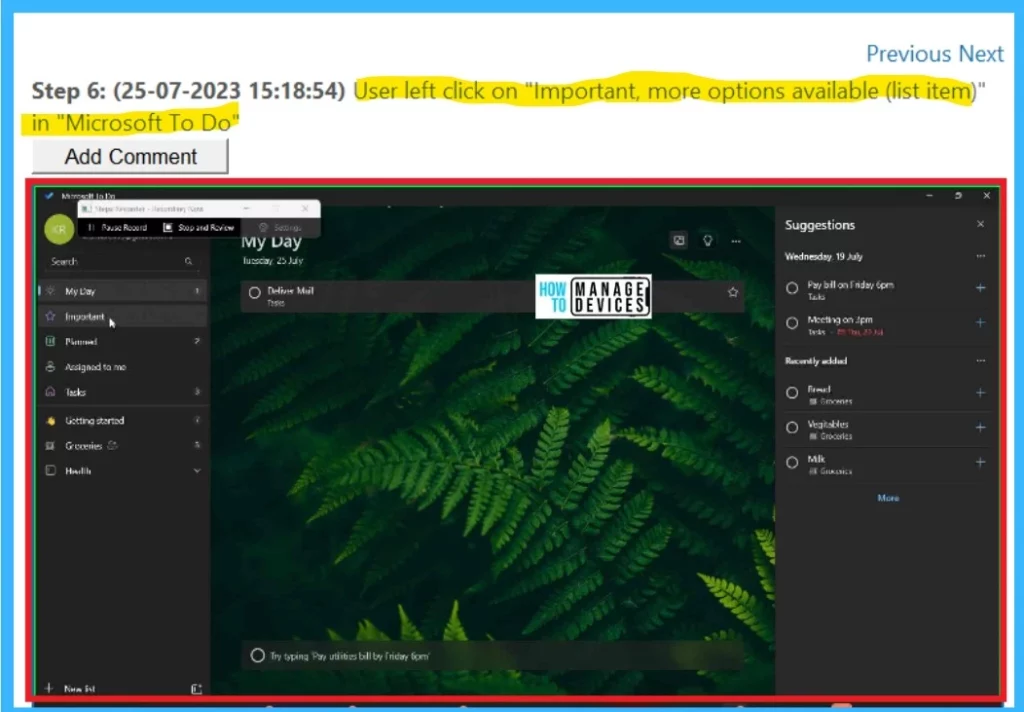Click the Microsoft To Do title bar icon
The height and width of the screenshot is (712, 1024).
pos(48,195)
